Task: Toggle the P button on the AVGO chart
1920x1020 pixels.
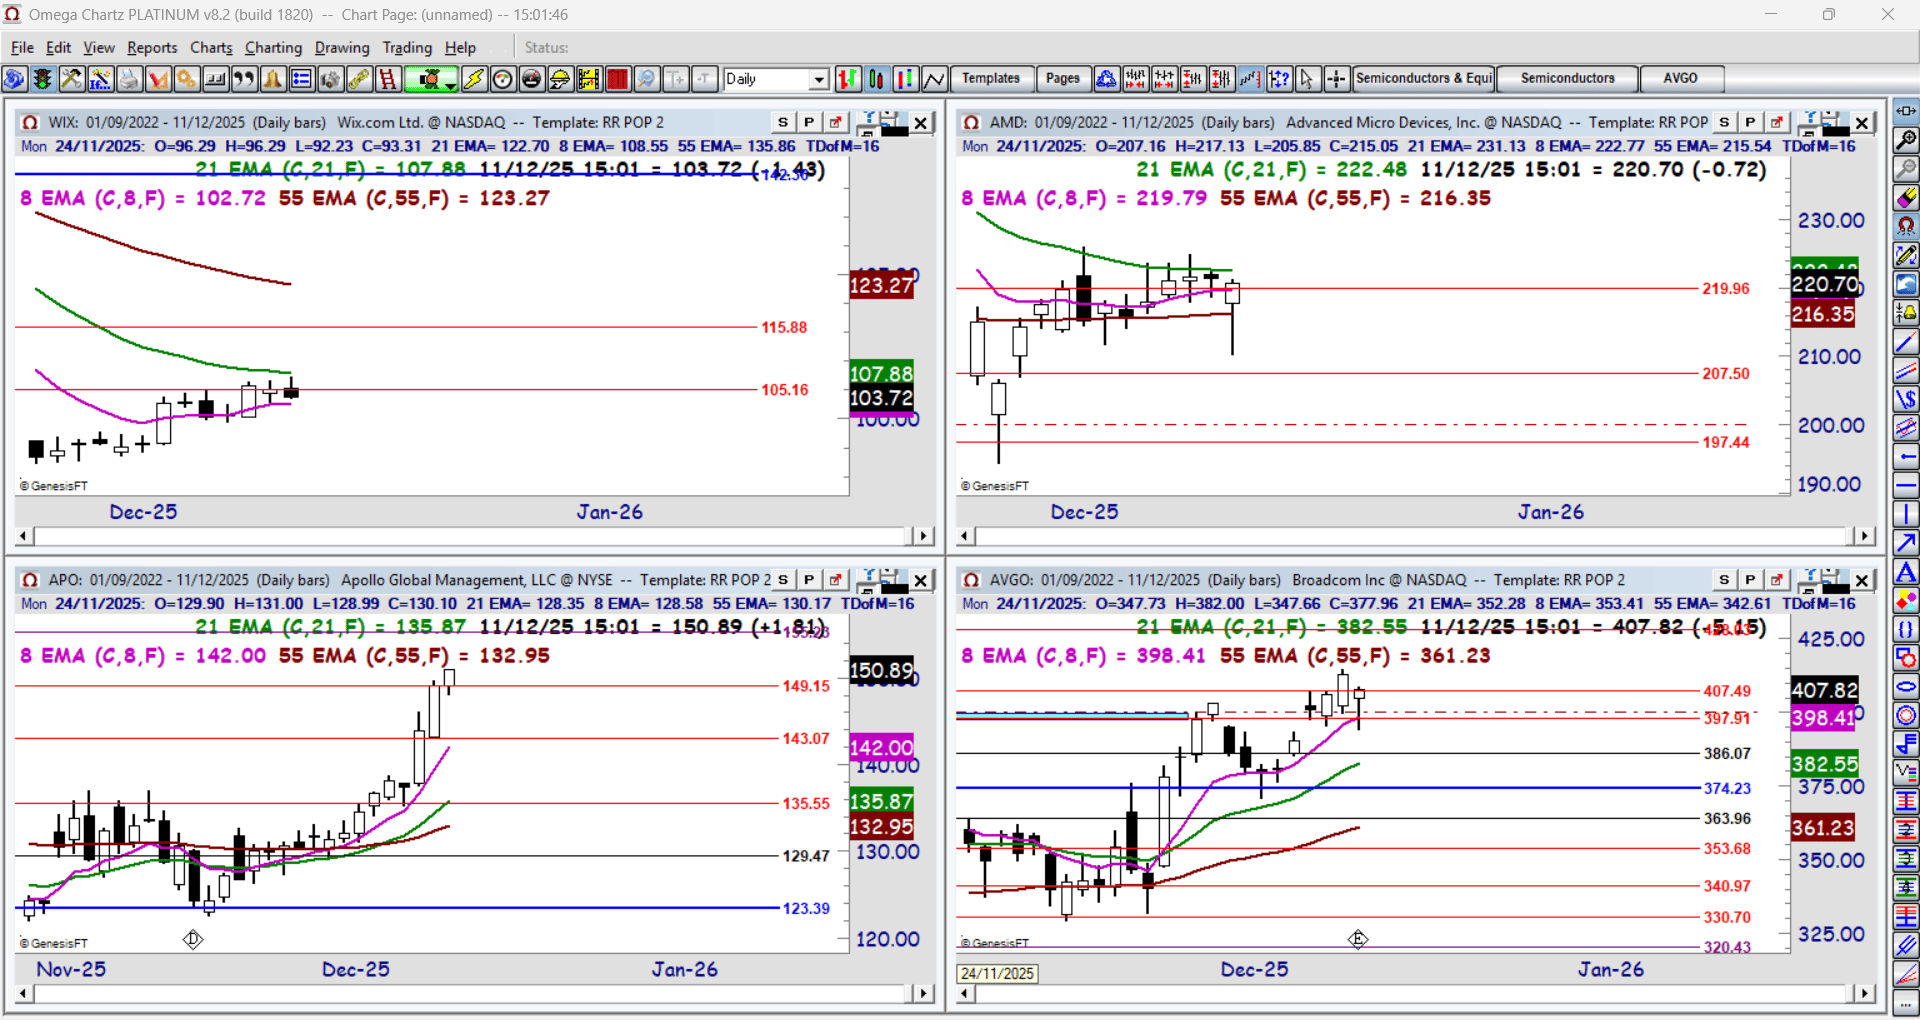Action: (x=1750, y=580)
